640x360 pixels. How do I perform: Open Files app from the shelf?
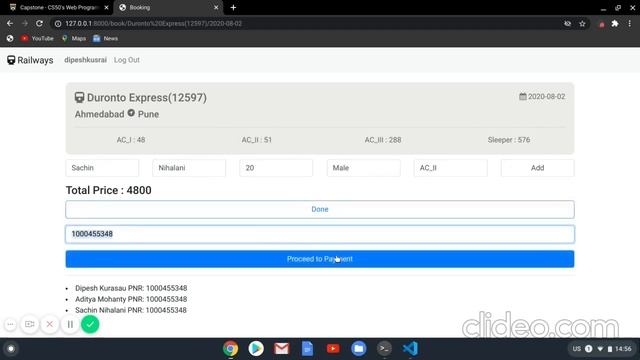pos(359,349)
